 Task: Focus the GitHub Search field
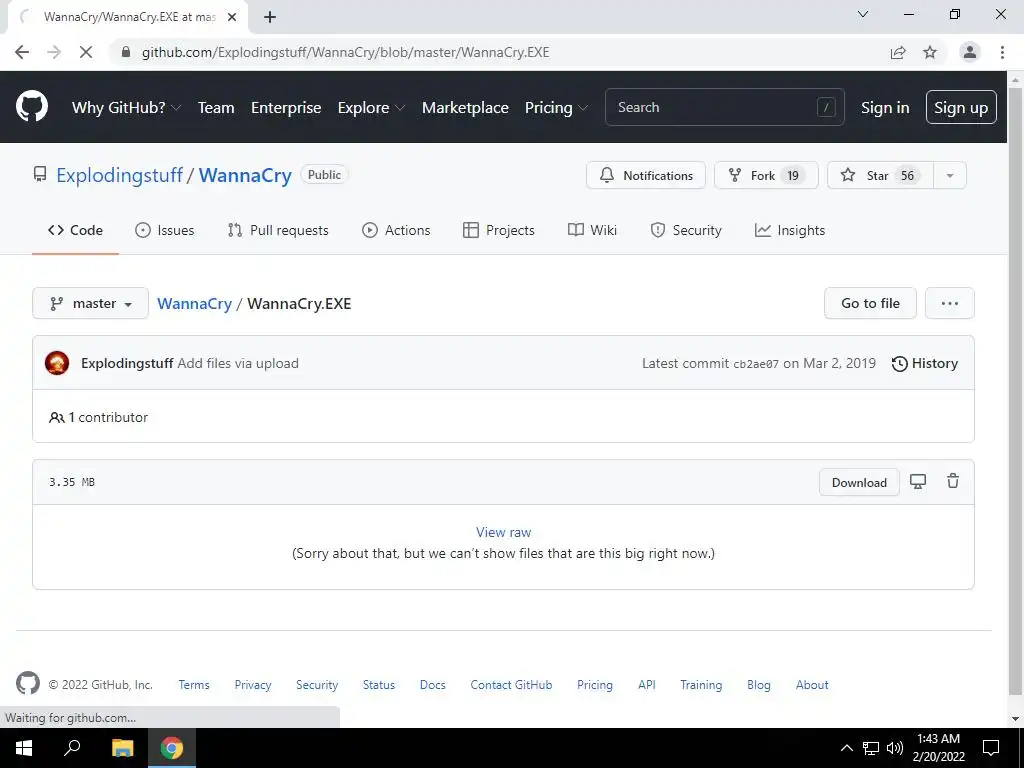725,107
